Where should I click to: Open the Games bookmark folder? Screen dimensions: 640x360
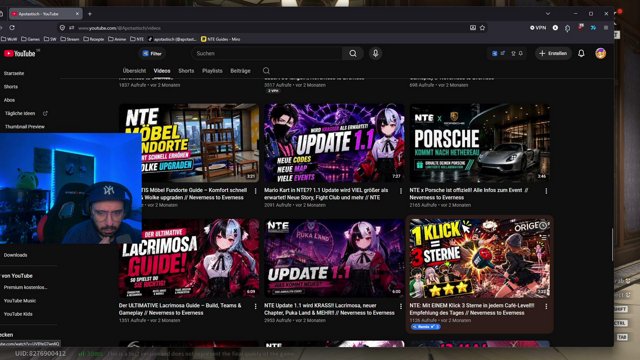pyautogui.click(x=31, y=39)
